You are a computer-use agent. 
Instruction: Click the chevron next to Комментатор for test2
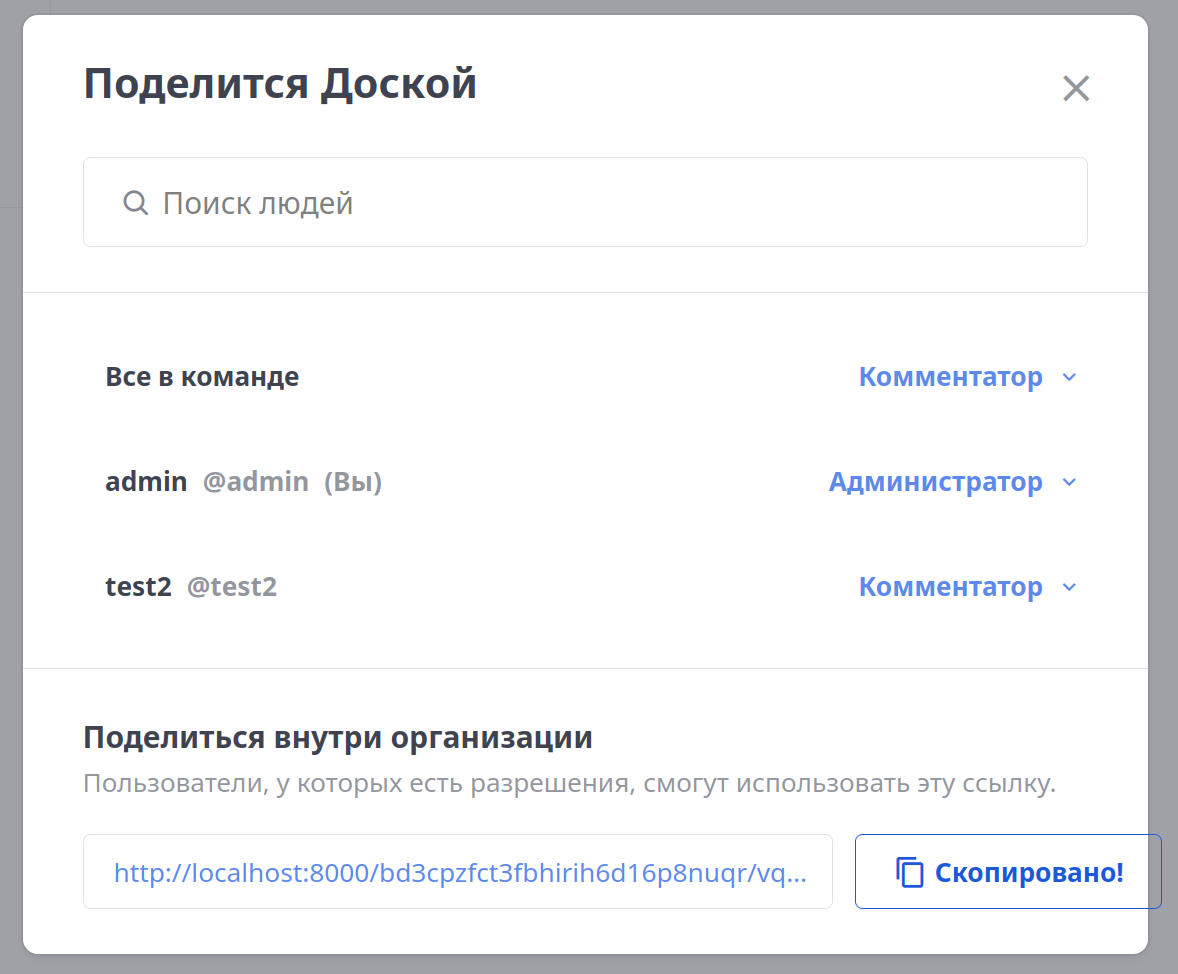[x=1069, y=587]
